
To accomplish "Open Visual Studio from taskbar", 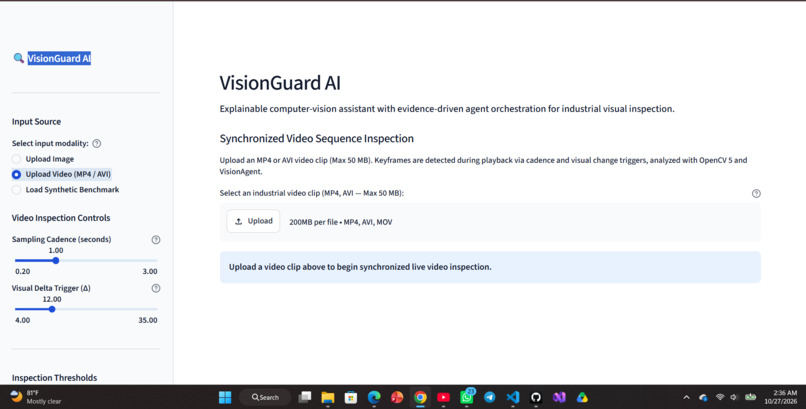I will (559, 397).
